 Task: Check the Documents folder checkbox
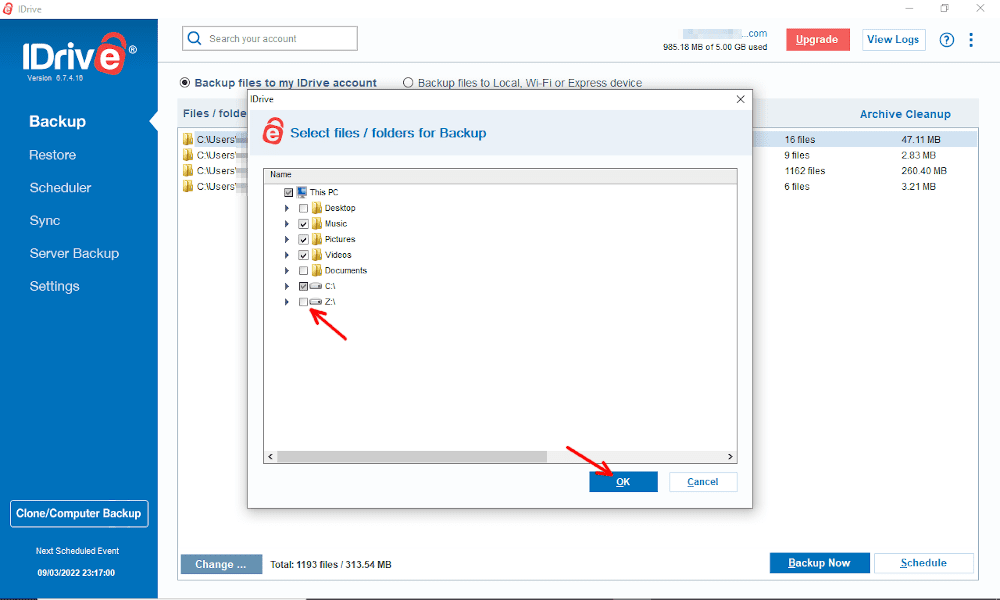tap(304, 271)
